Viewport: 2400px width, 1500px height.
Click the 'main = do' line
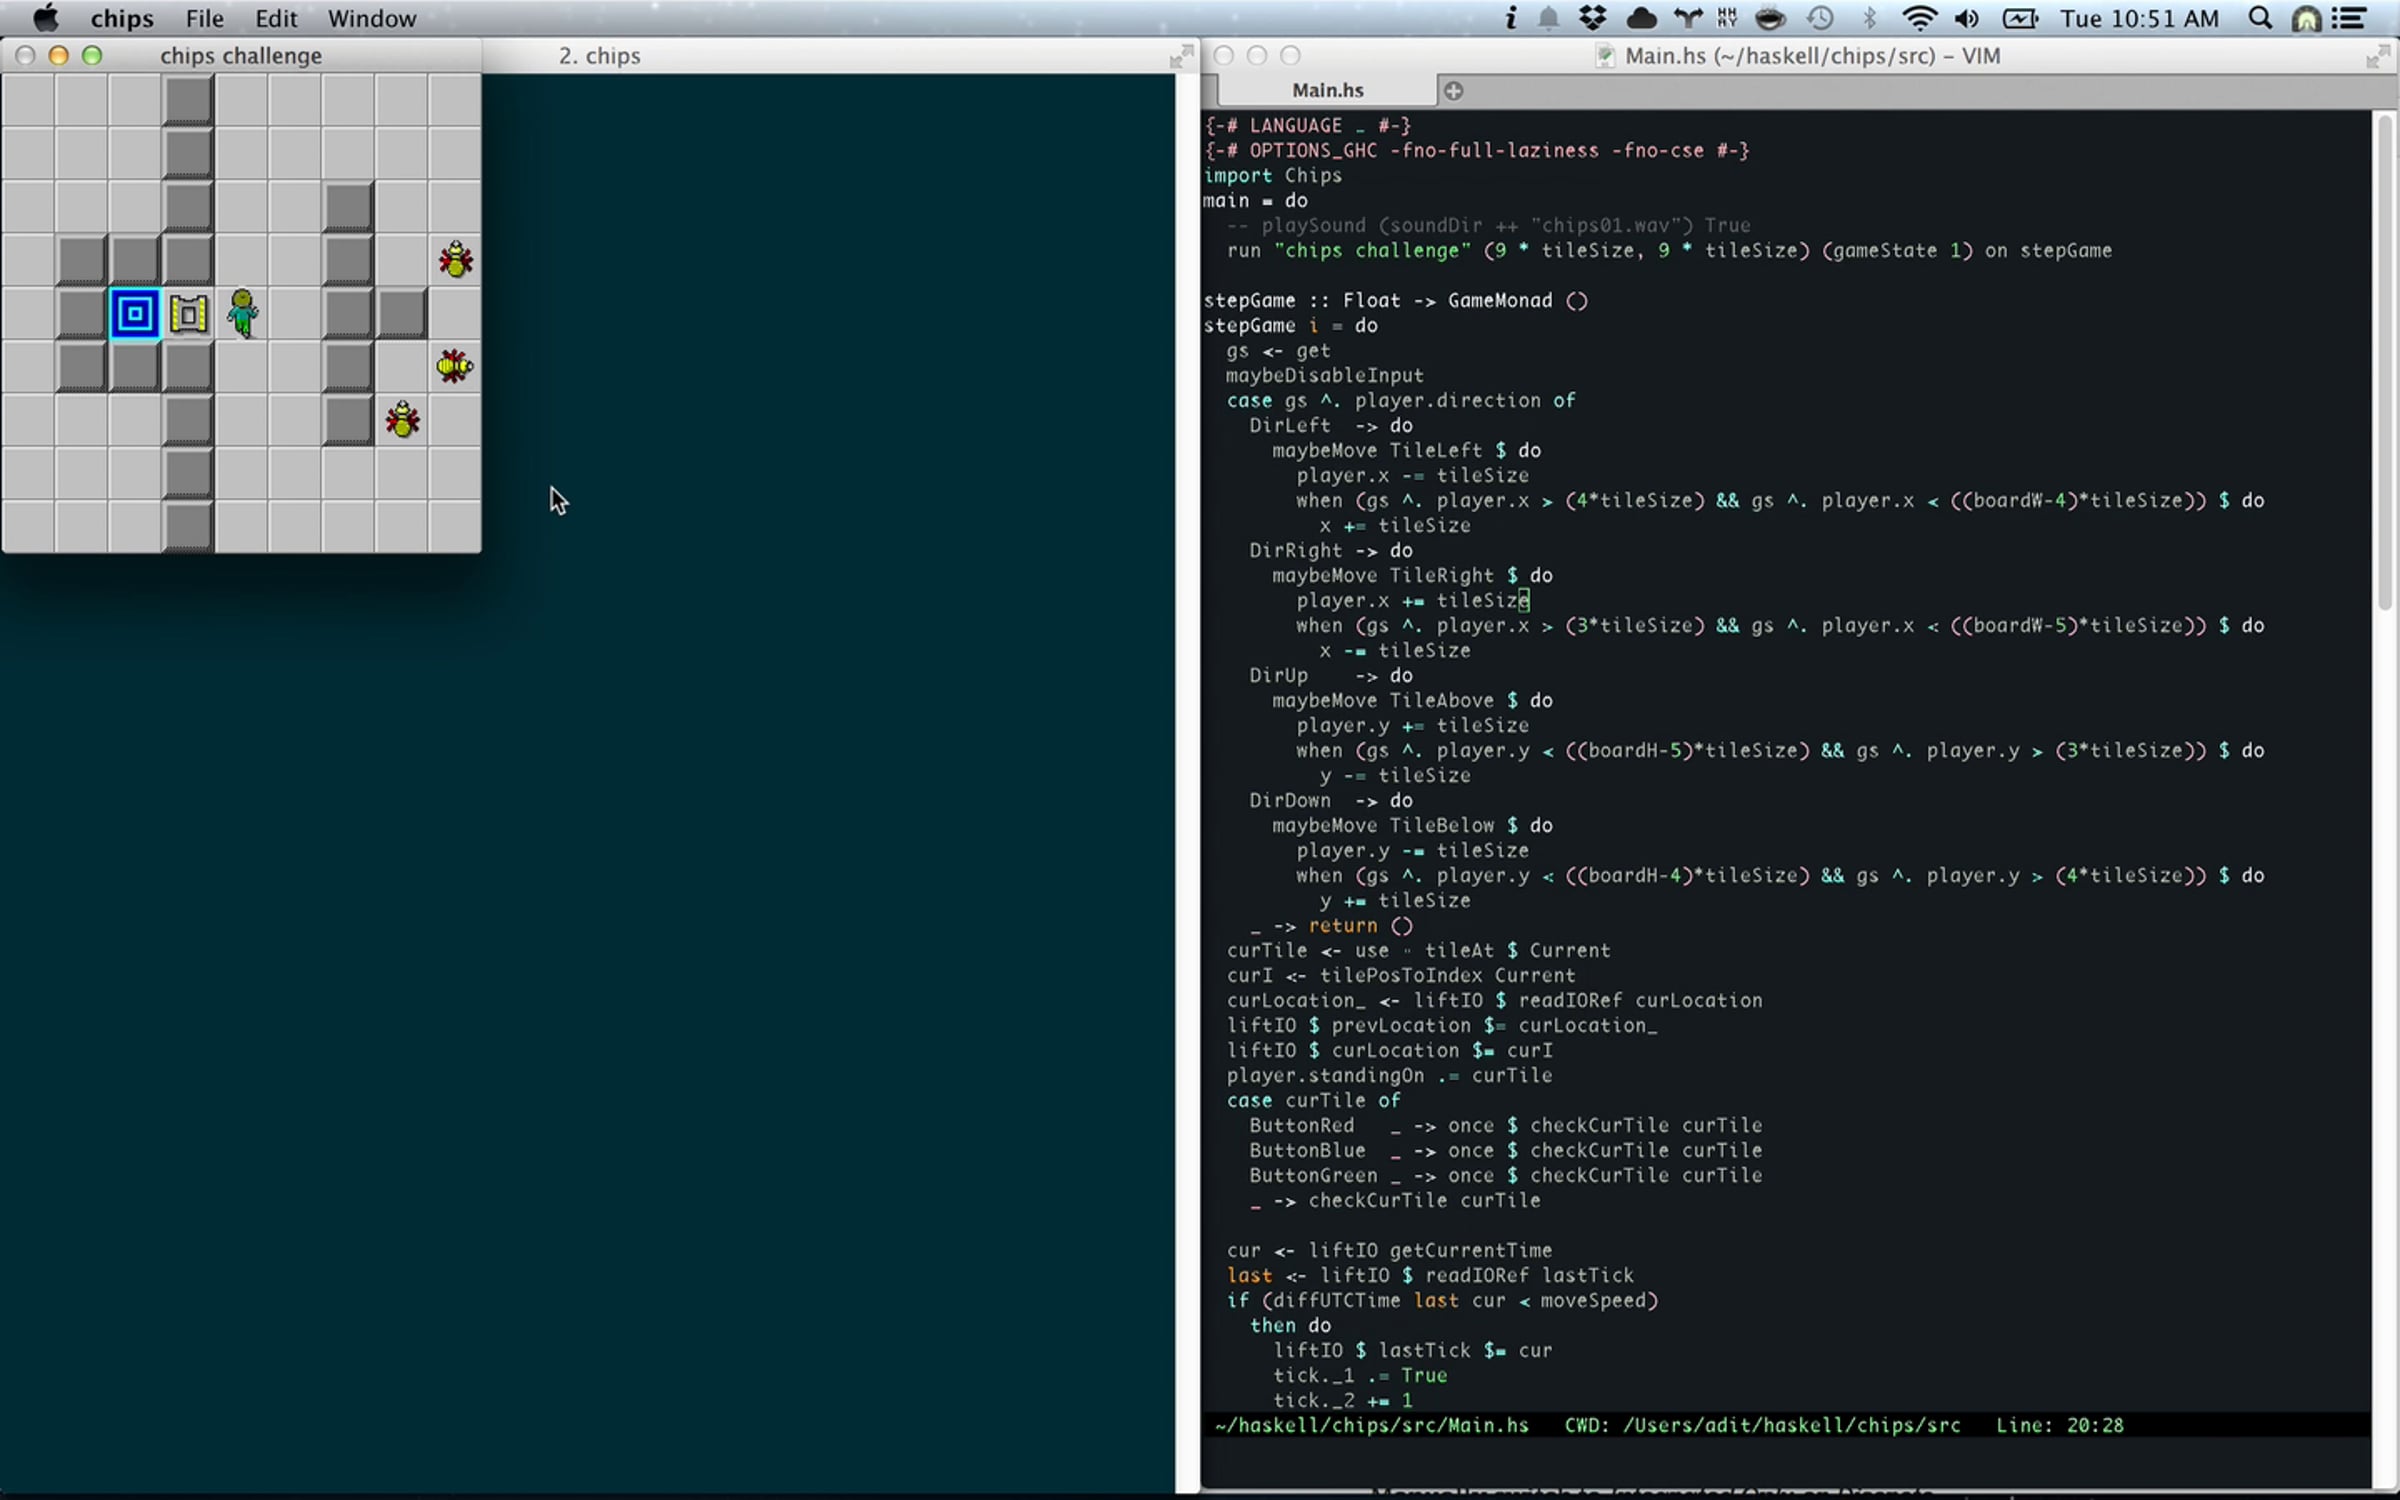pyautogui.click(x=1255, y=200)
